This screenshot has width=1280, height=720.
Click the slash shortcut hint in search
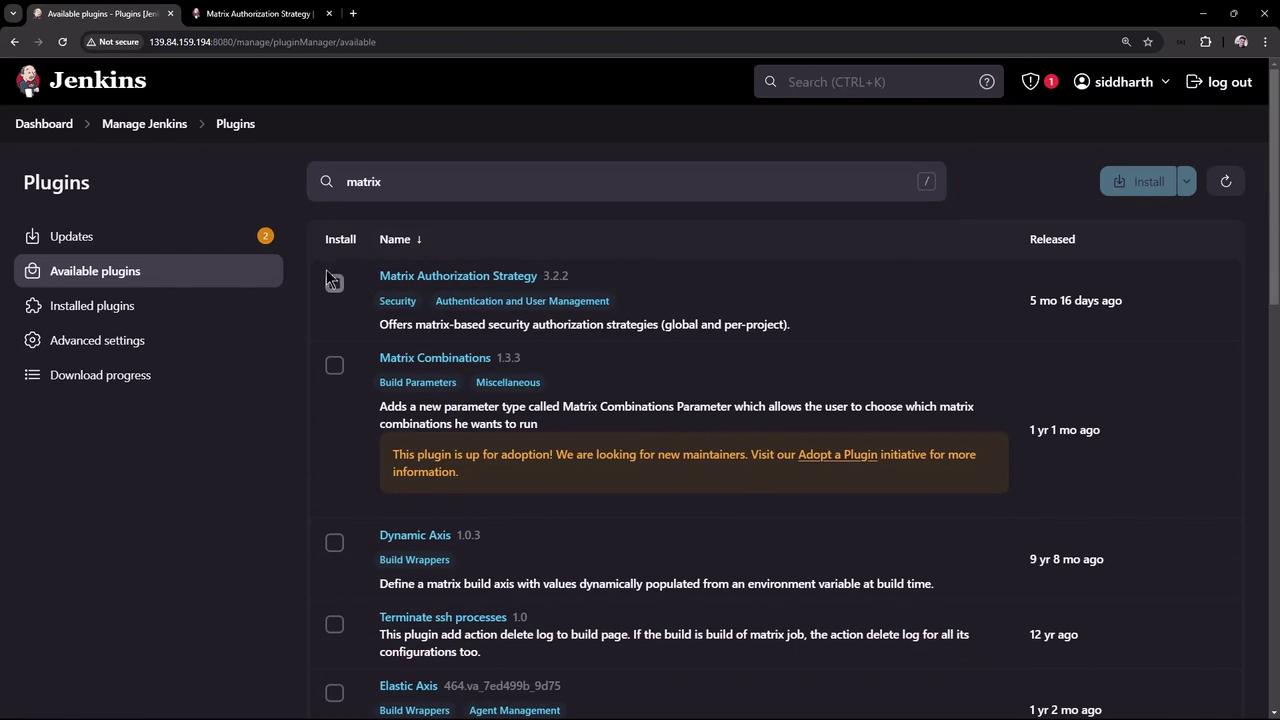(927, 181)
